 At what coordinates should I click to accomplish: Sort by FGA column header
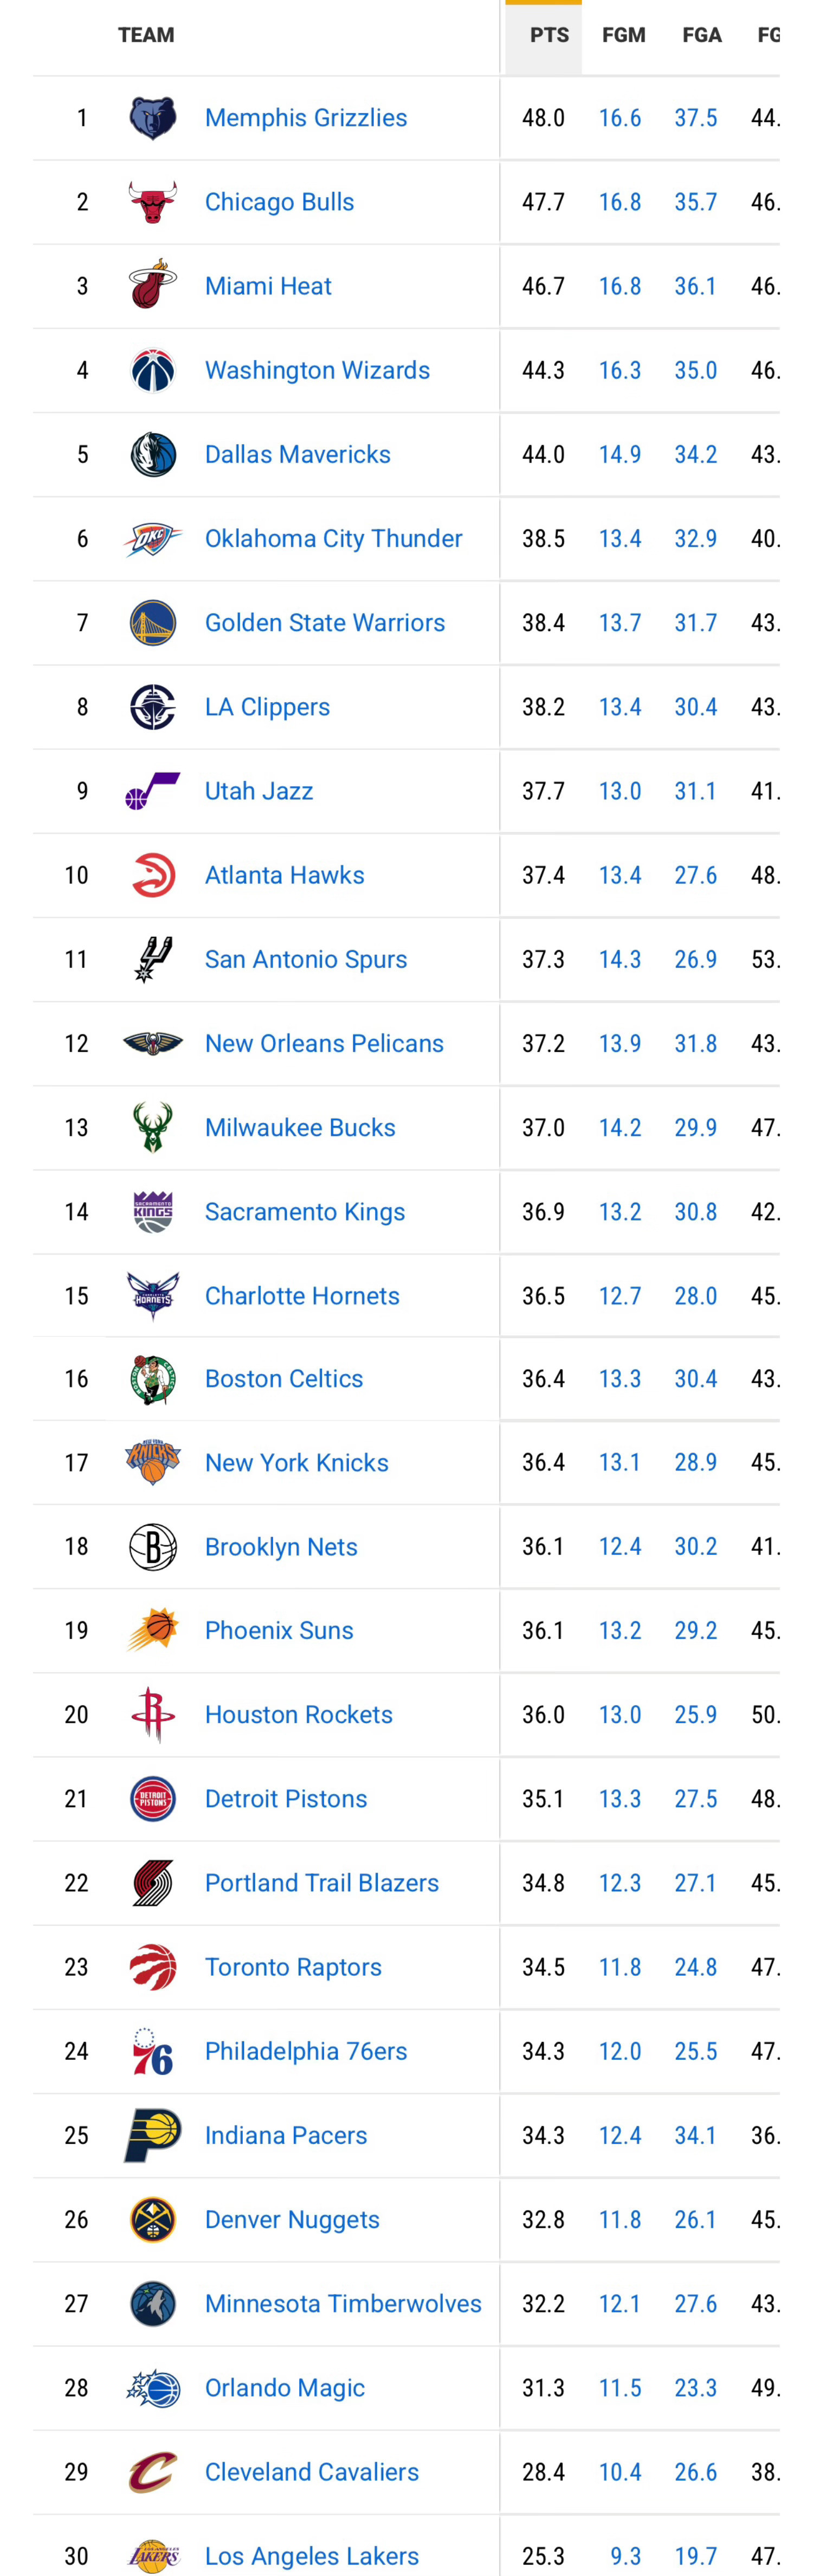click(x=701, y=36)
